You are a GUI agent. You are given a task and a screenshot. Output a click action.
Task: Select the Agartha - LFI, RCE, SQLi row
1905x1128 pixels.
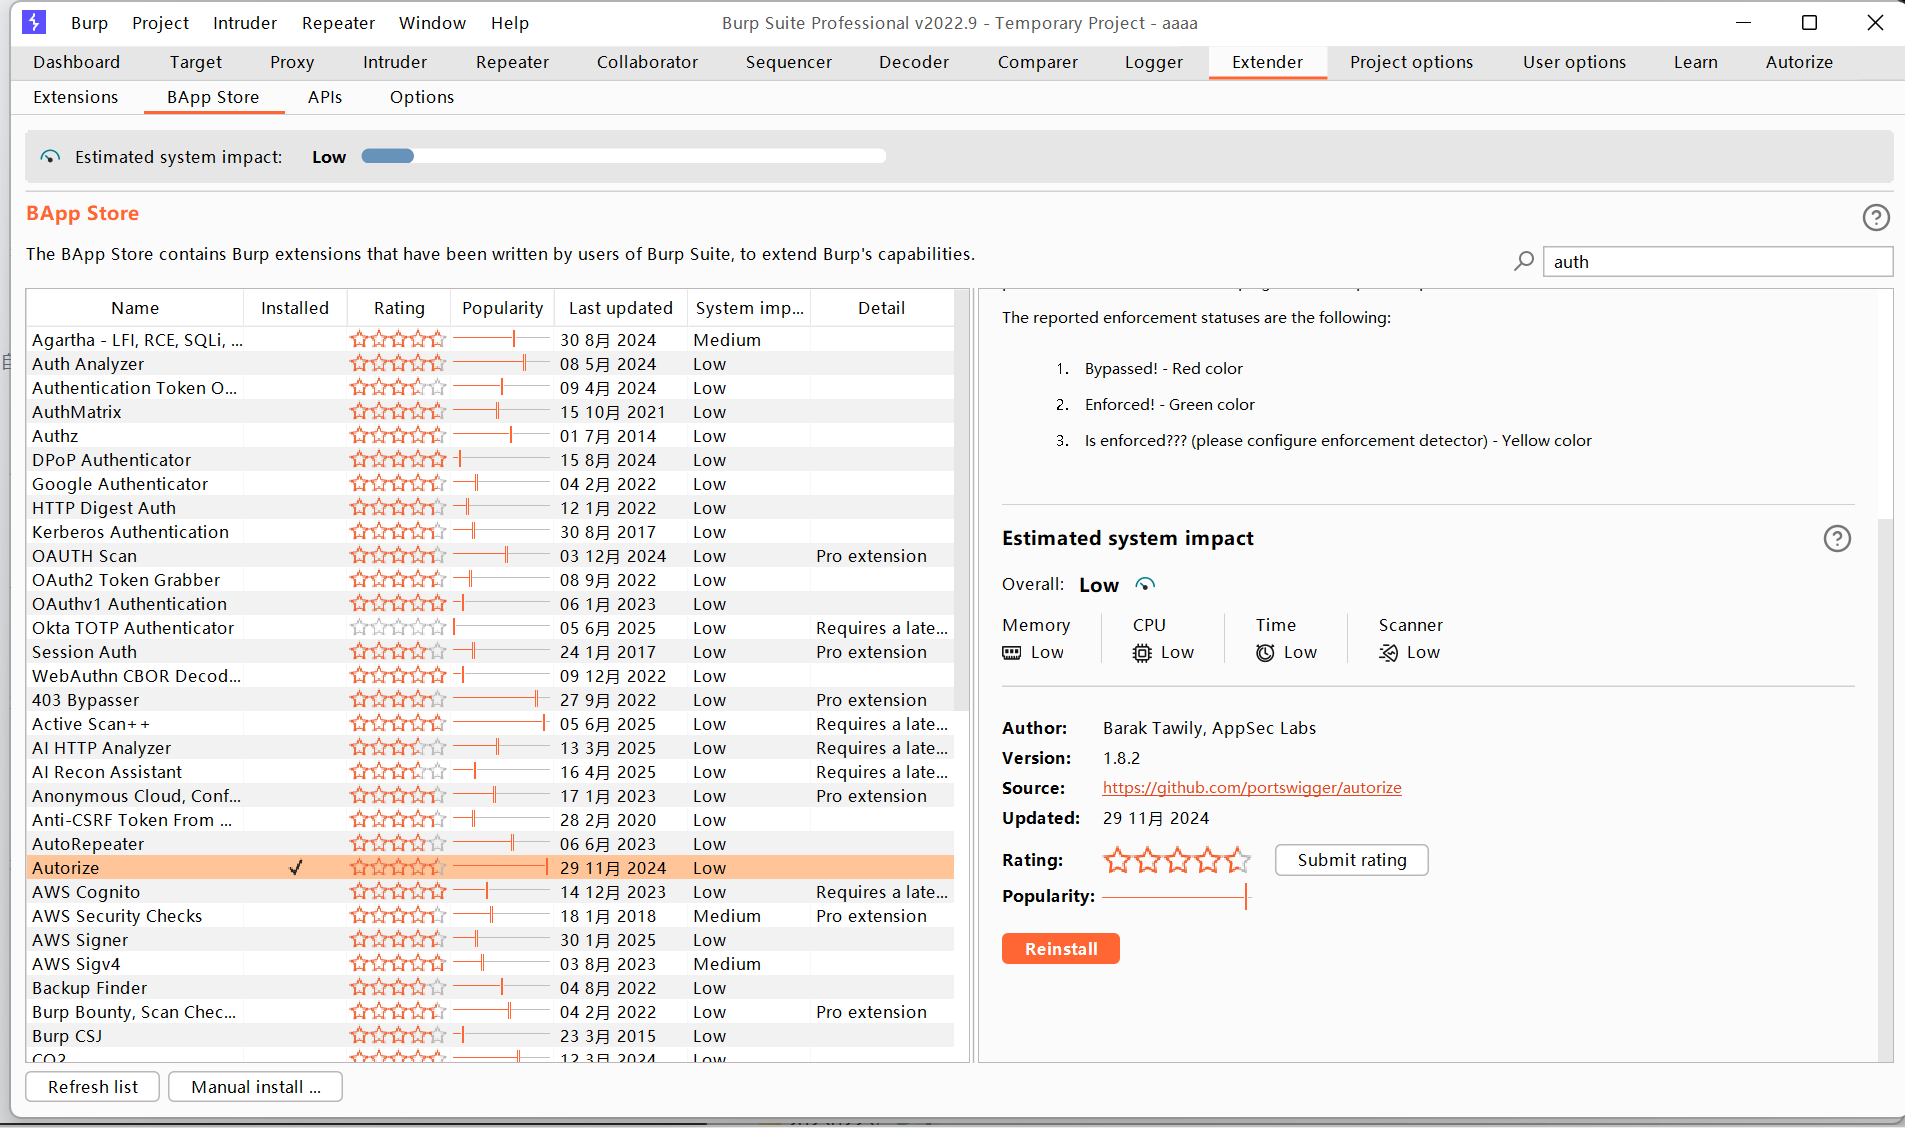490,340
